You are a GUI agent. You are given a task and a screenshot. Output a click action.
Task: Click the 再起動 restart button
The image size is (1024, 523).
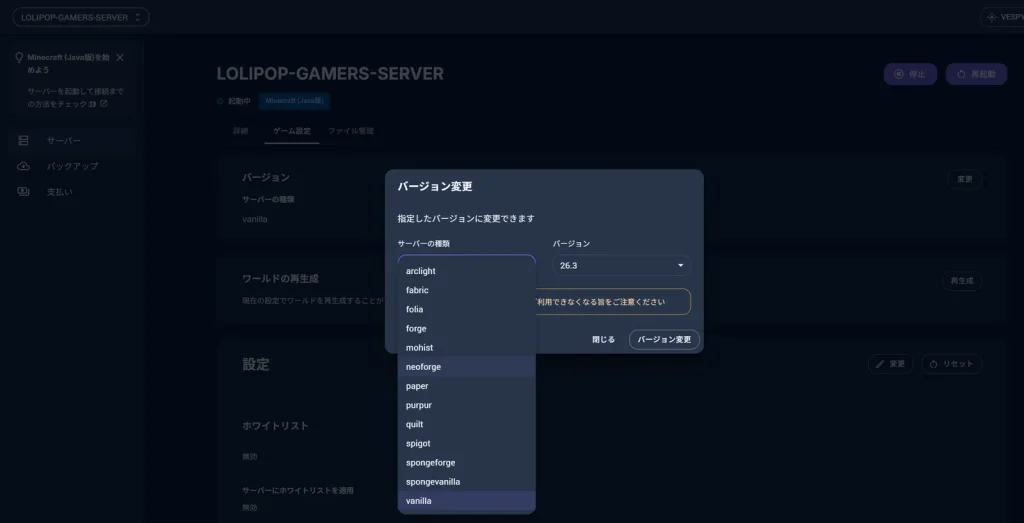tap(976, 74)
